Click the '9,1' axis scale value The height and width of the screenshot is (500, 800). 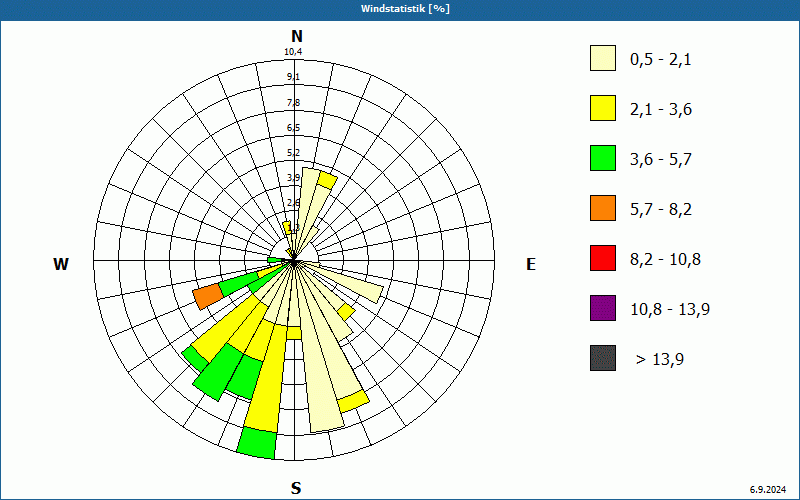point(293,77)
